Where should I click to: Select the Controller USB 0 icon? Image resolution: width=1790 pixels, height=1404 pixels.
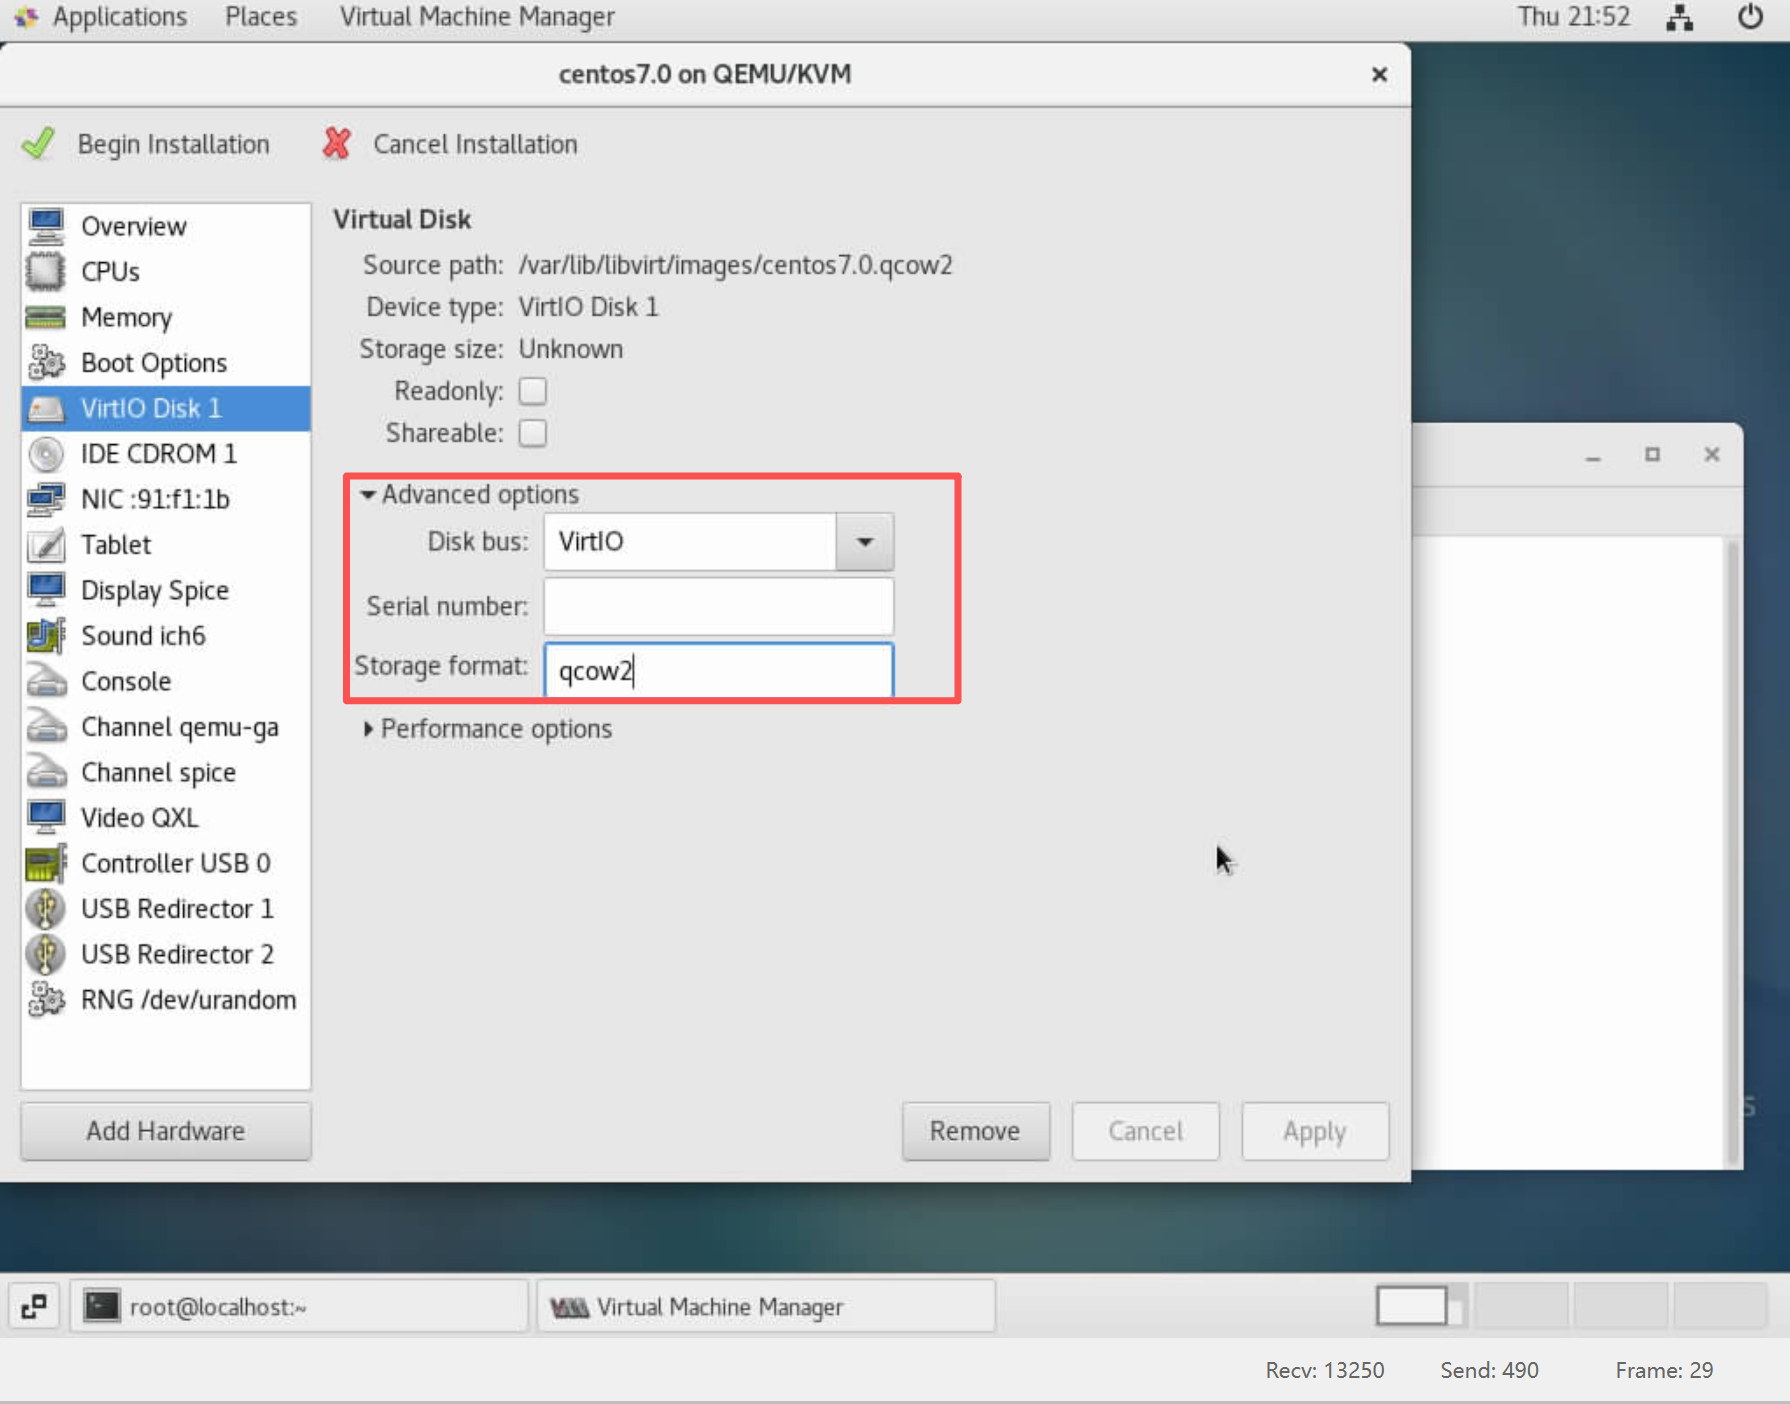(46, 863)
